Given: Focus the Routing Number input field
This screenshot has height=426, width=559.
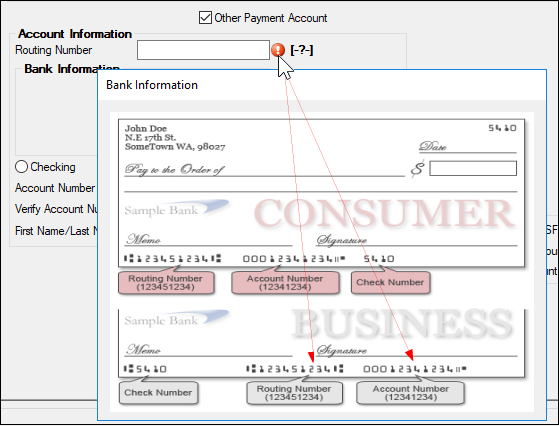Looking at the screenshot, I should pos(203,50).
